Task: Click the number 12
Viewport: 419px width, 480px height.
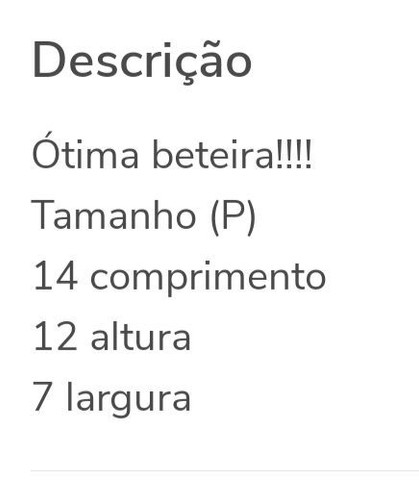Action: (x=56, y=336)
